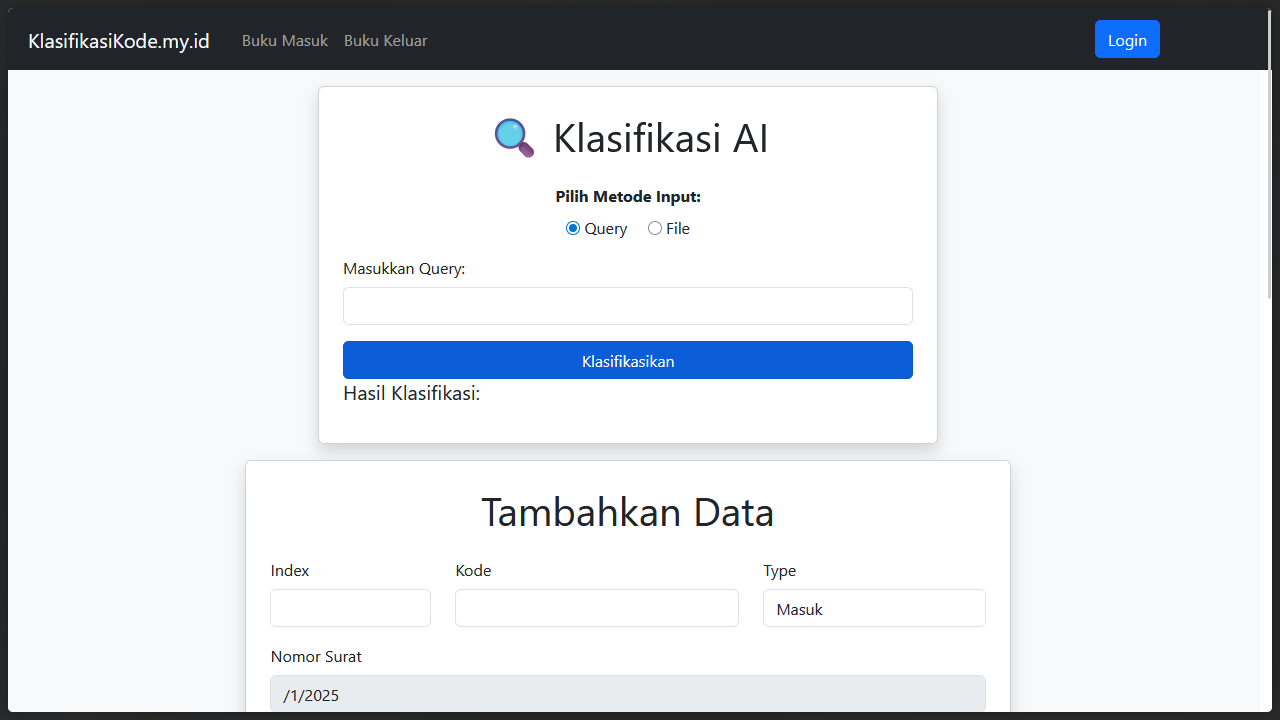Viewport: 1280px width, 720px height.
Task: Open the KlasifikasiKode.my.id brand link
Action: [x=119, y=41]
